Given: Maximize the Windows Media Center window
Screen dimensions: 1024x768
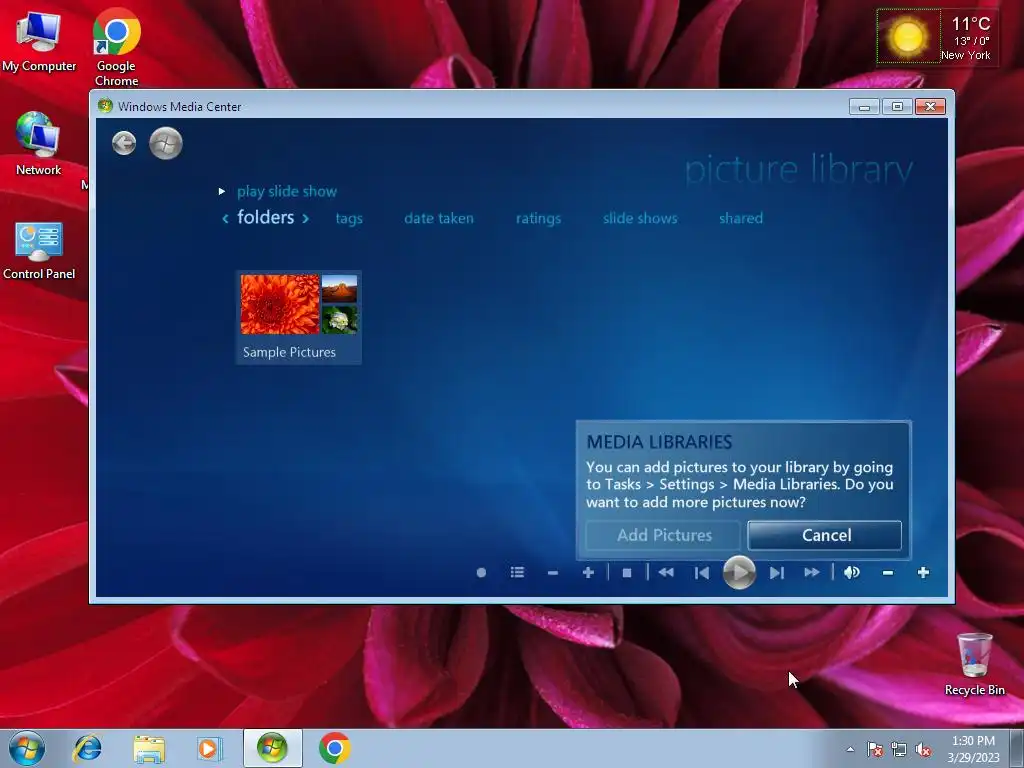Looking at the screenshot, I should tap(897, 106).
